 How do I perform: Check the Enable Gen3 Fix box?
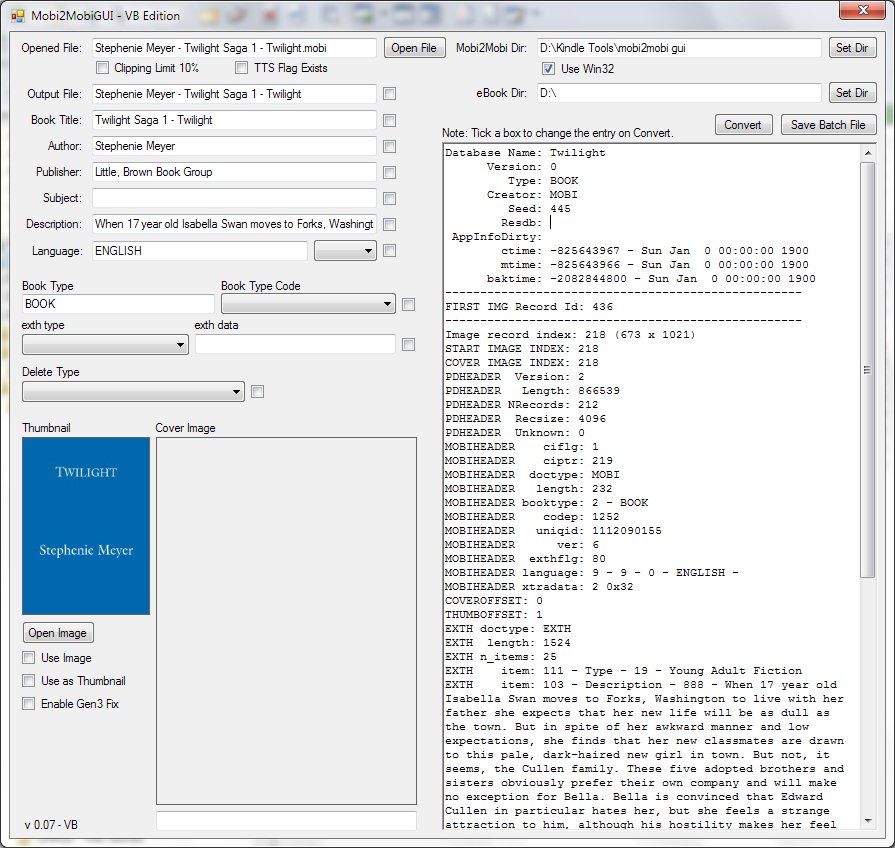coord(29,704)
